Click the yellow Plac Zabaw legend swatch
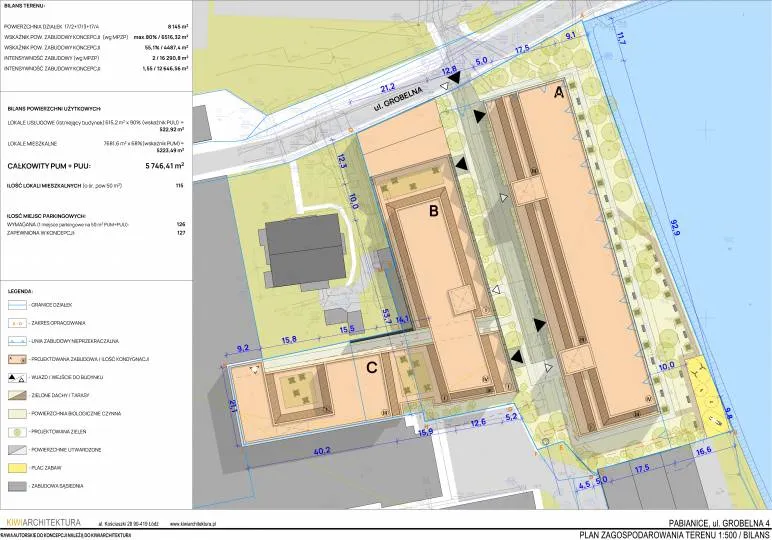The height and width of the screenshot is (540, 772). [15, 467]
